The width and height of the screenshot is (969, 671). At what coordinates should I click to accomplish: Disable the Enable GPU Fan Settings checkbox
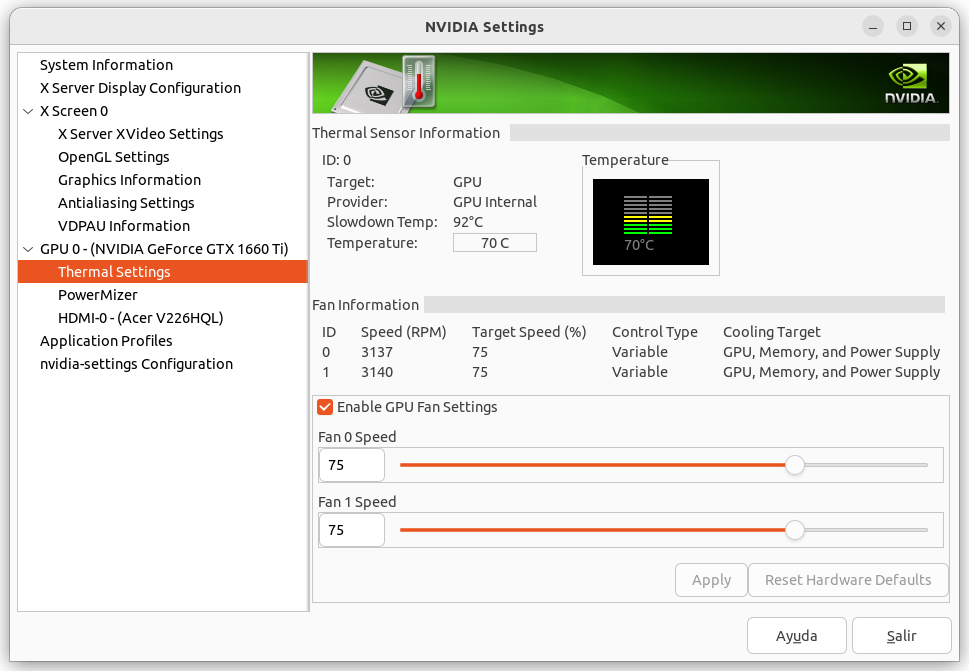tap(325, 407)
